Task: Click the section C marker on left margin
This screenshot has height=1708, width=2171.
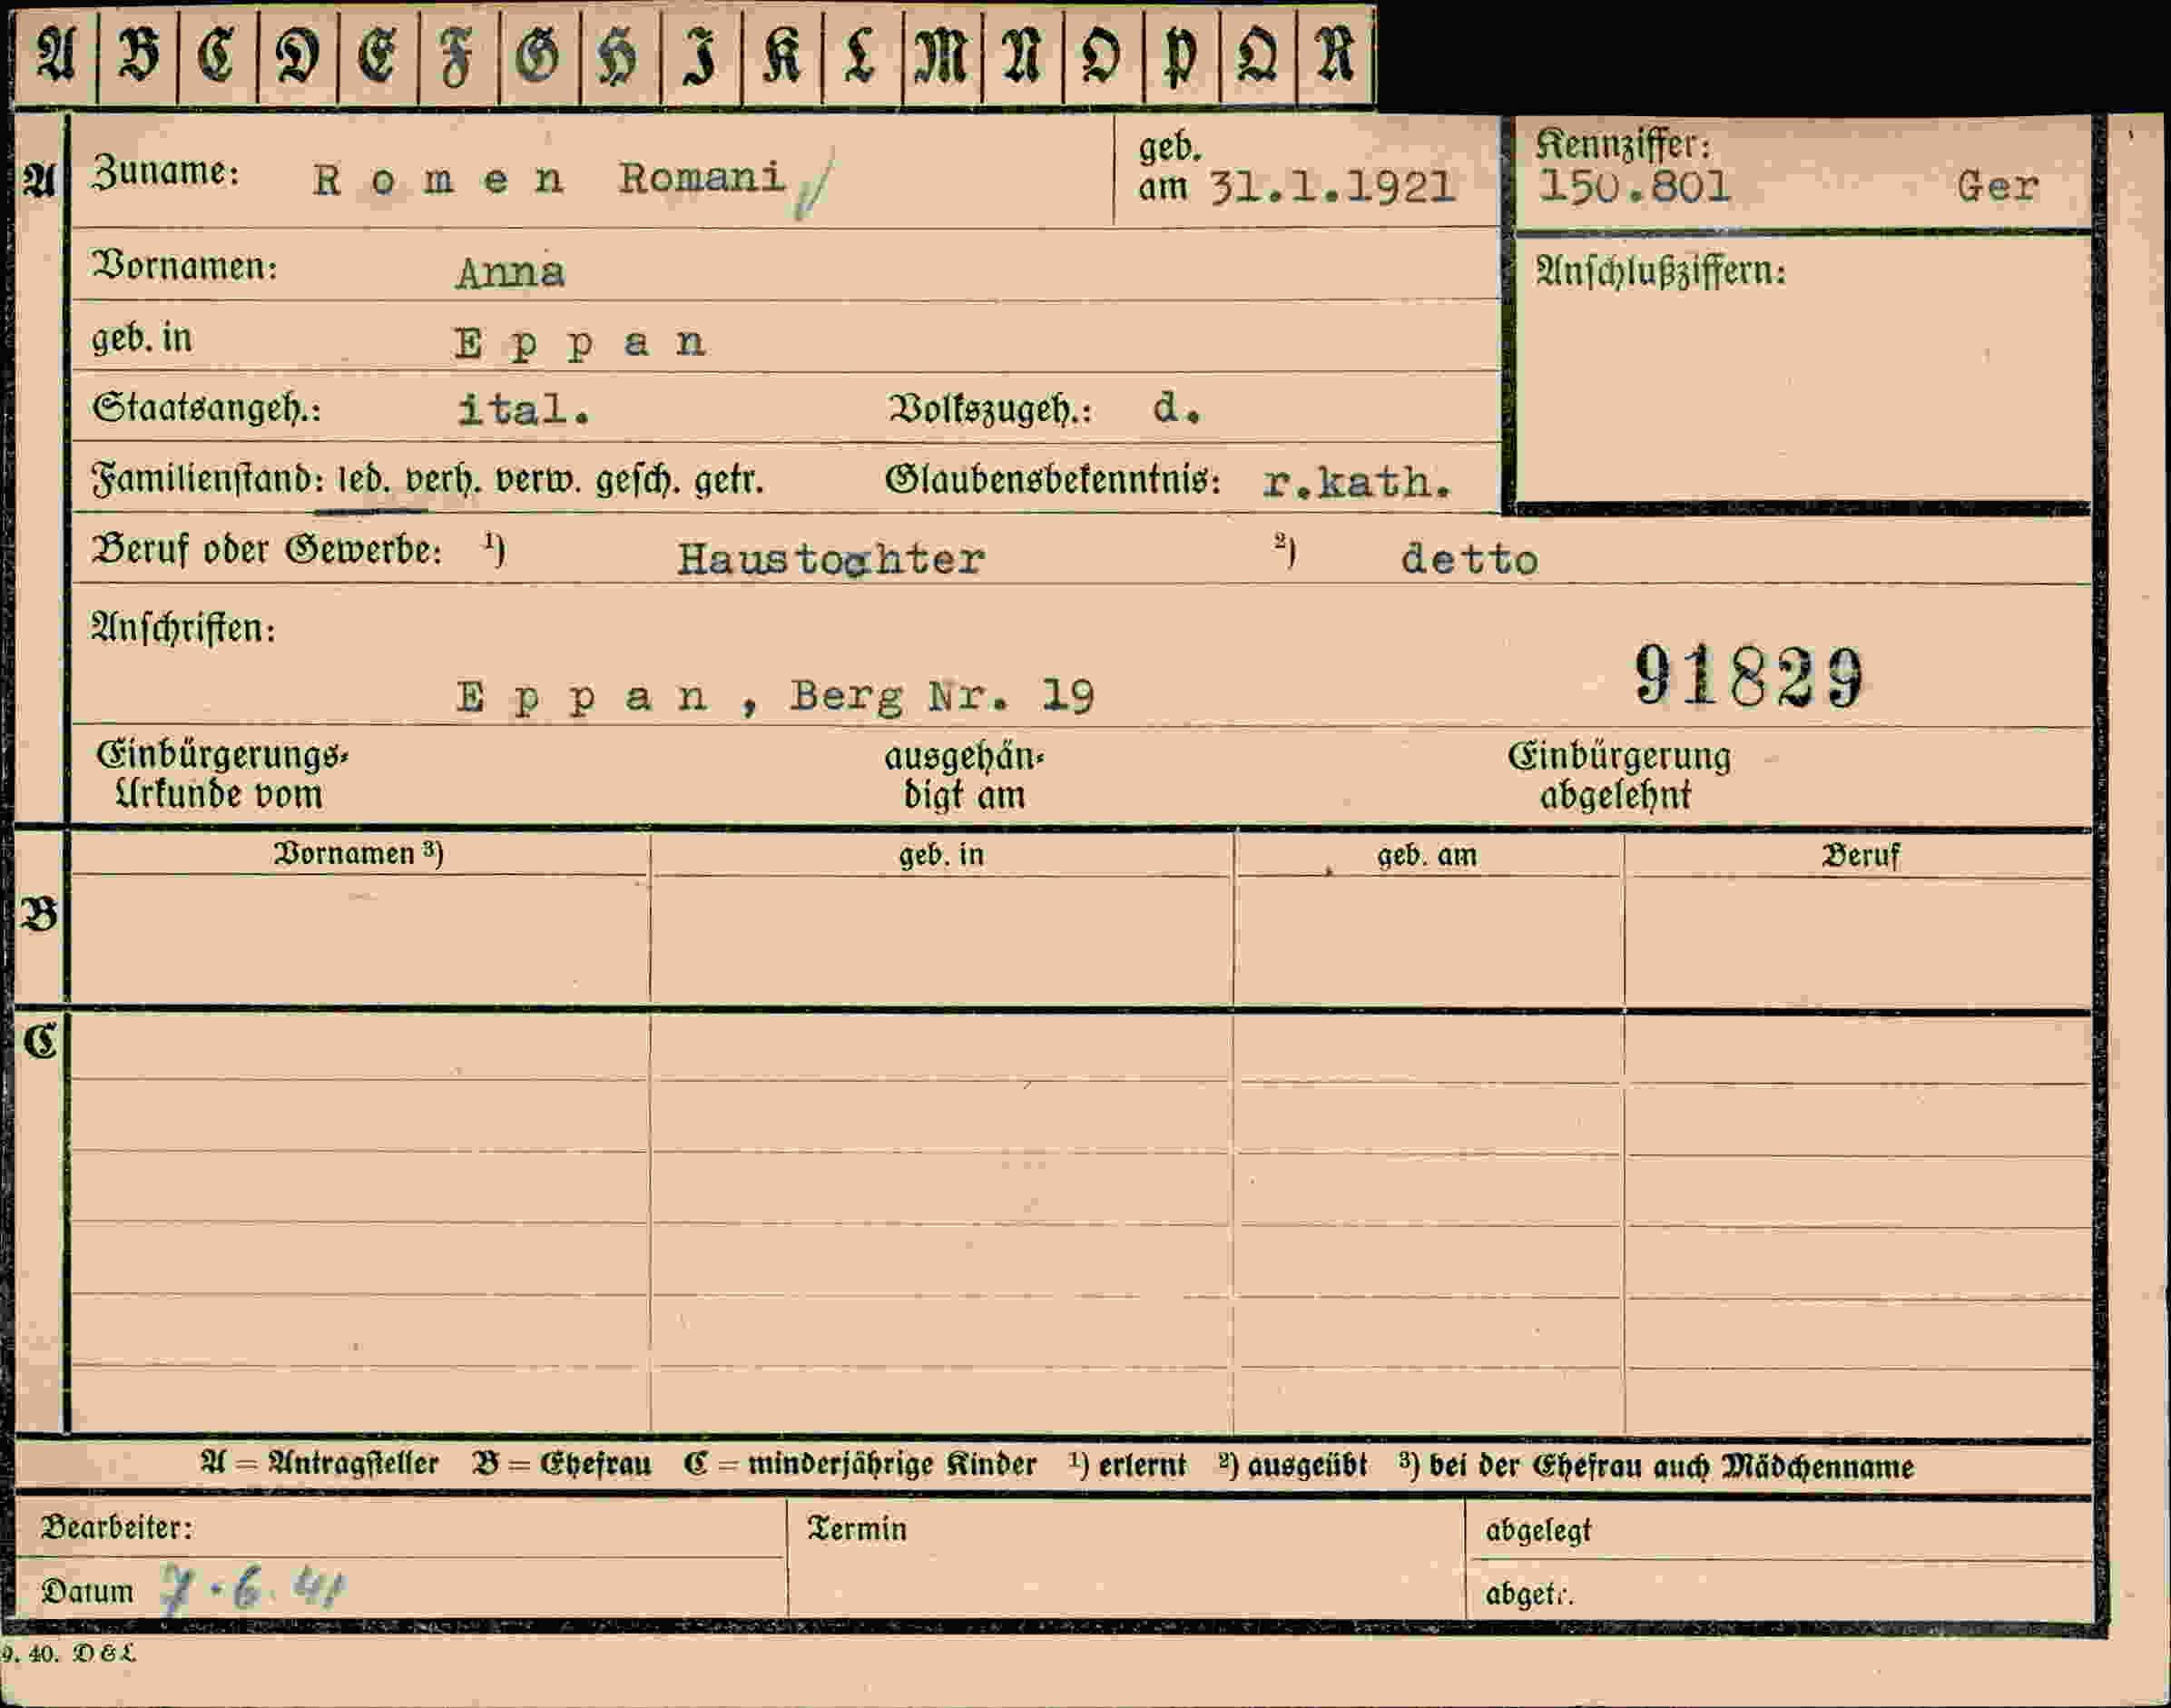Action: (x=41, y=1042)
